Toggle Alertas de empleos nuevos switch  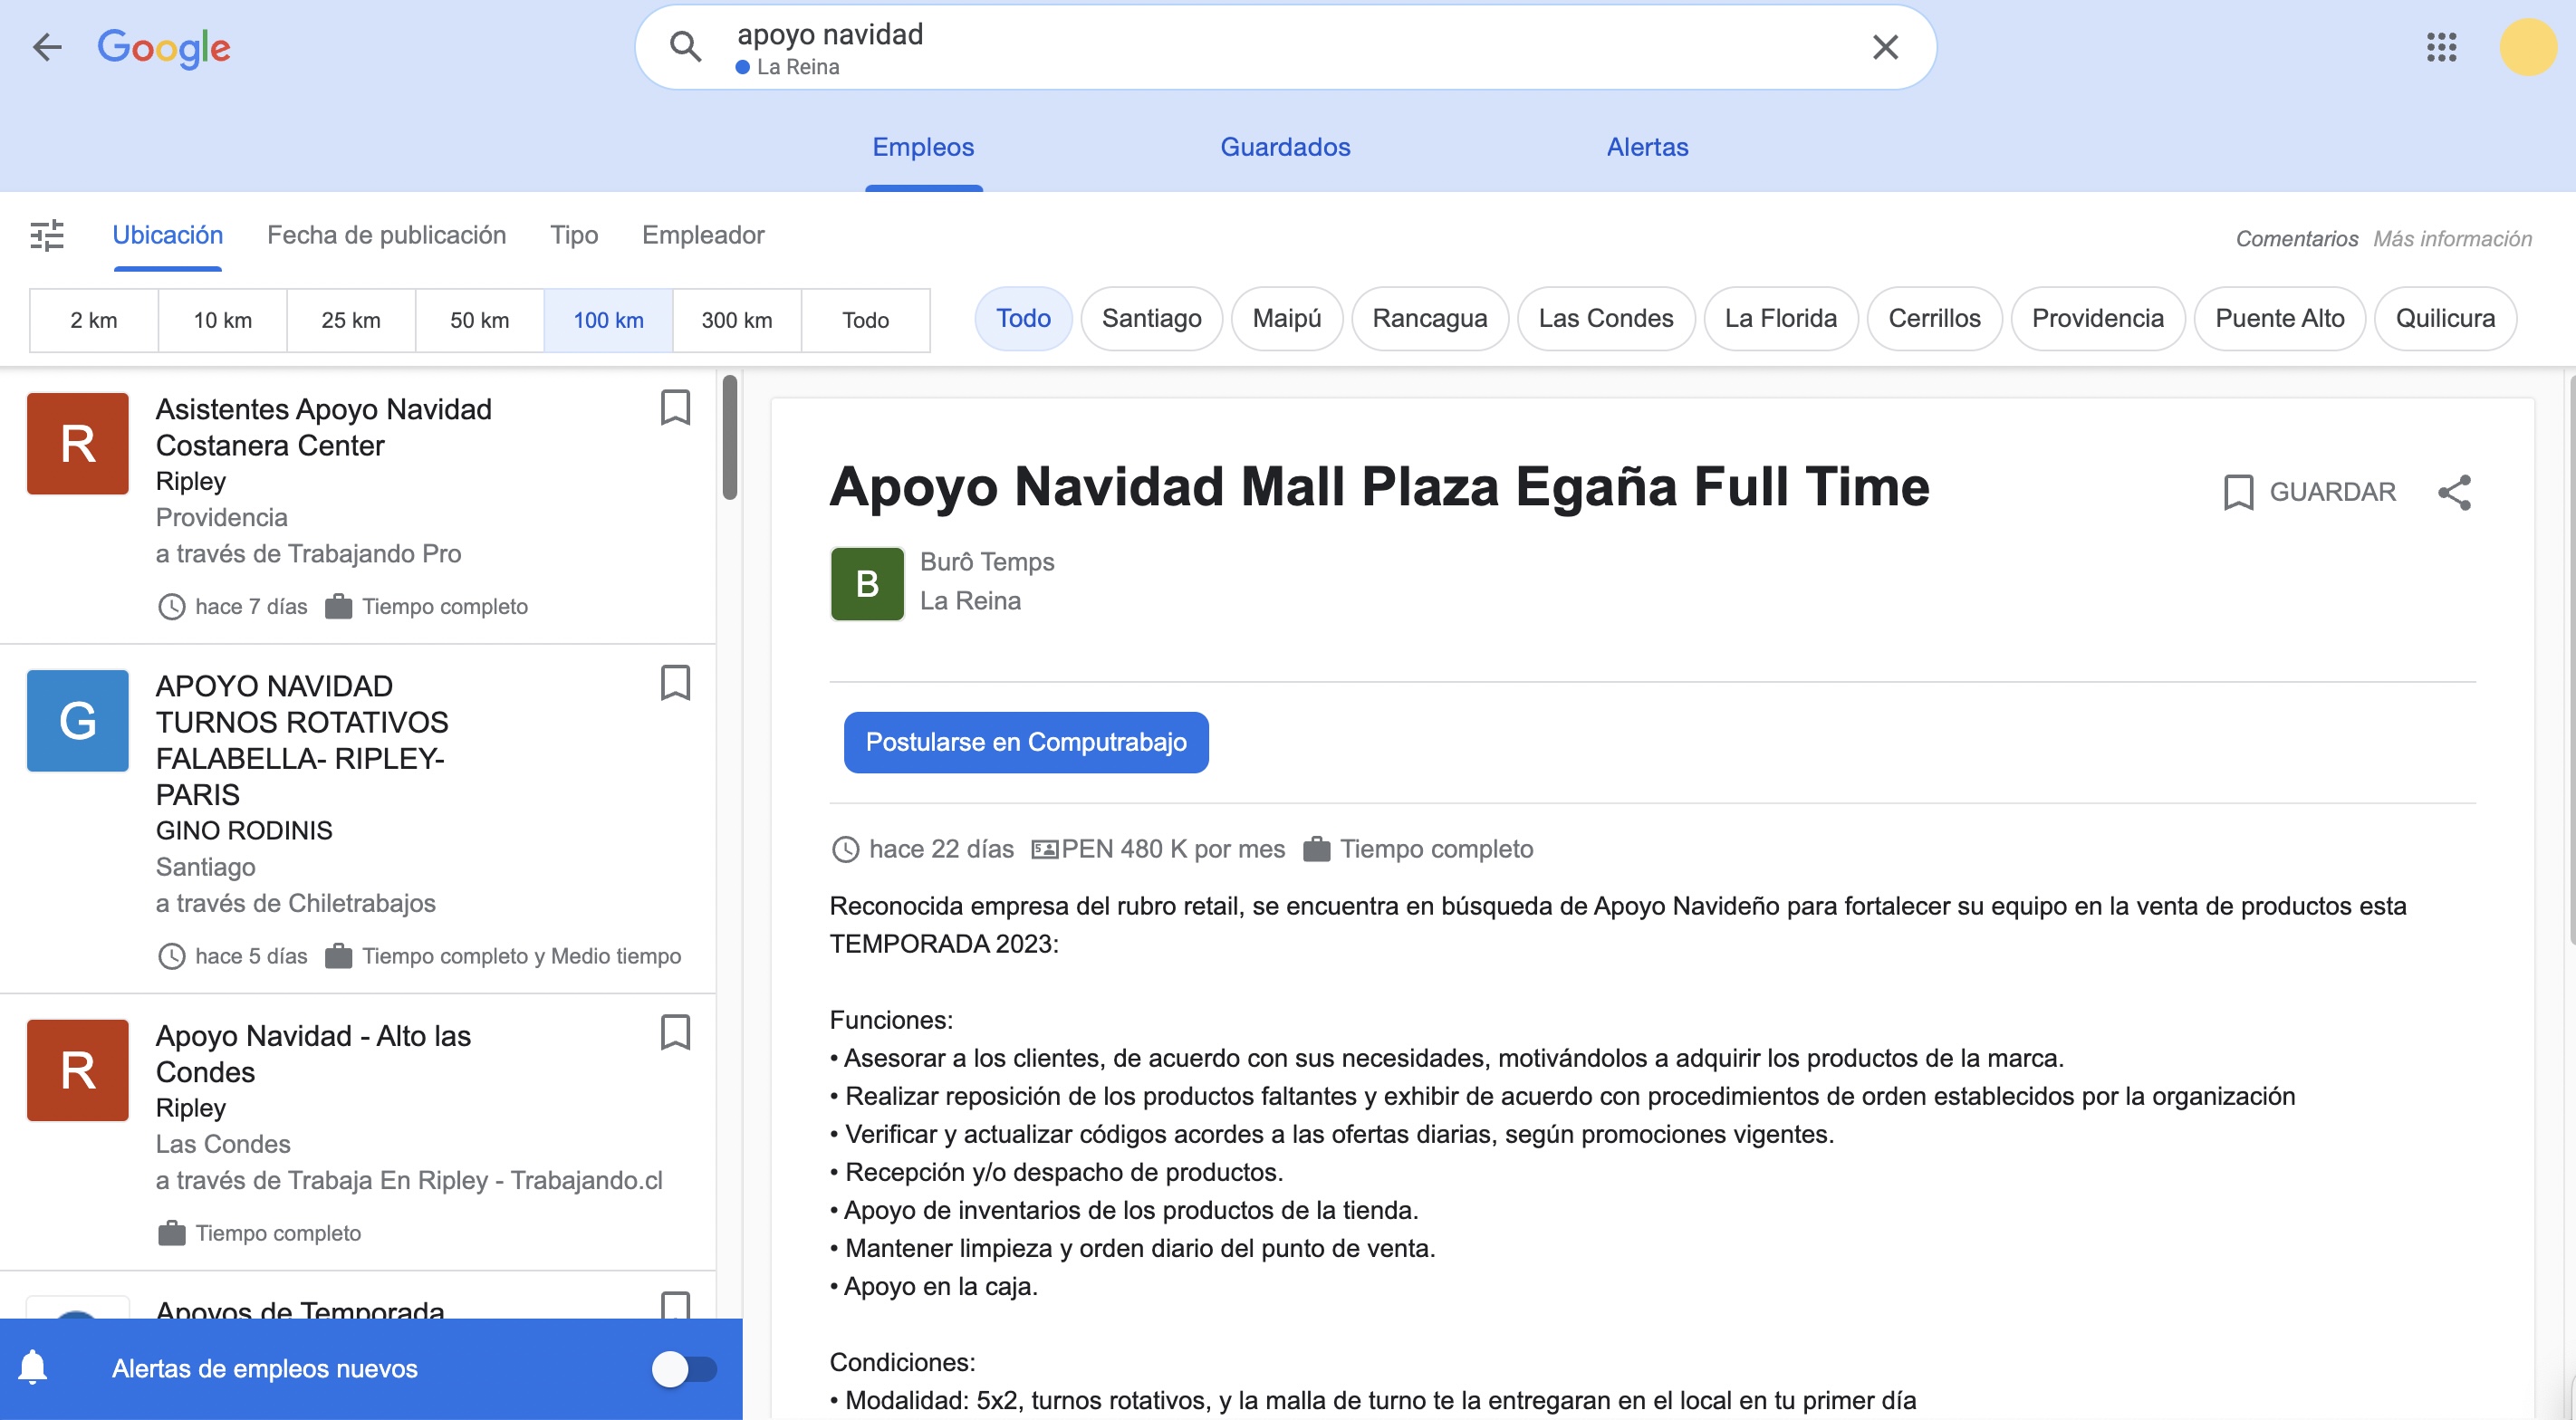[x=685, y=1369]
